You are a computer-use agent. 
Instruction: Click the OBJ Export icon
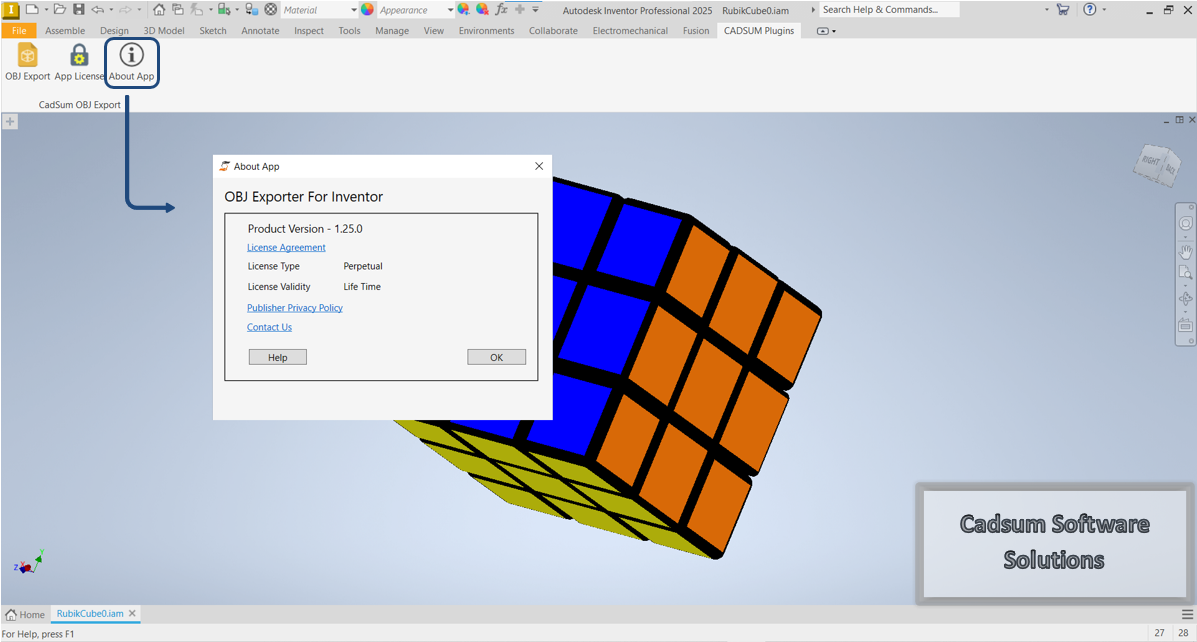pos(27,56)
